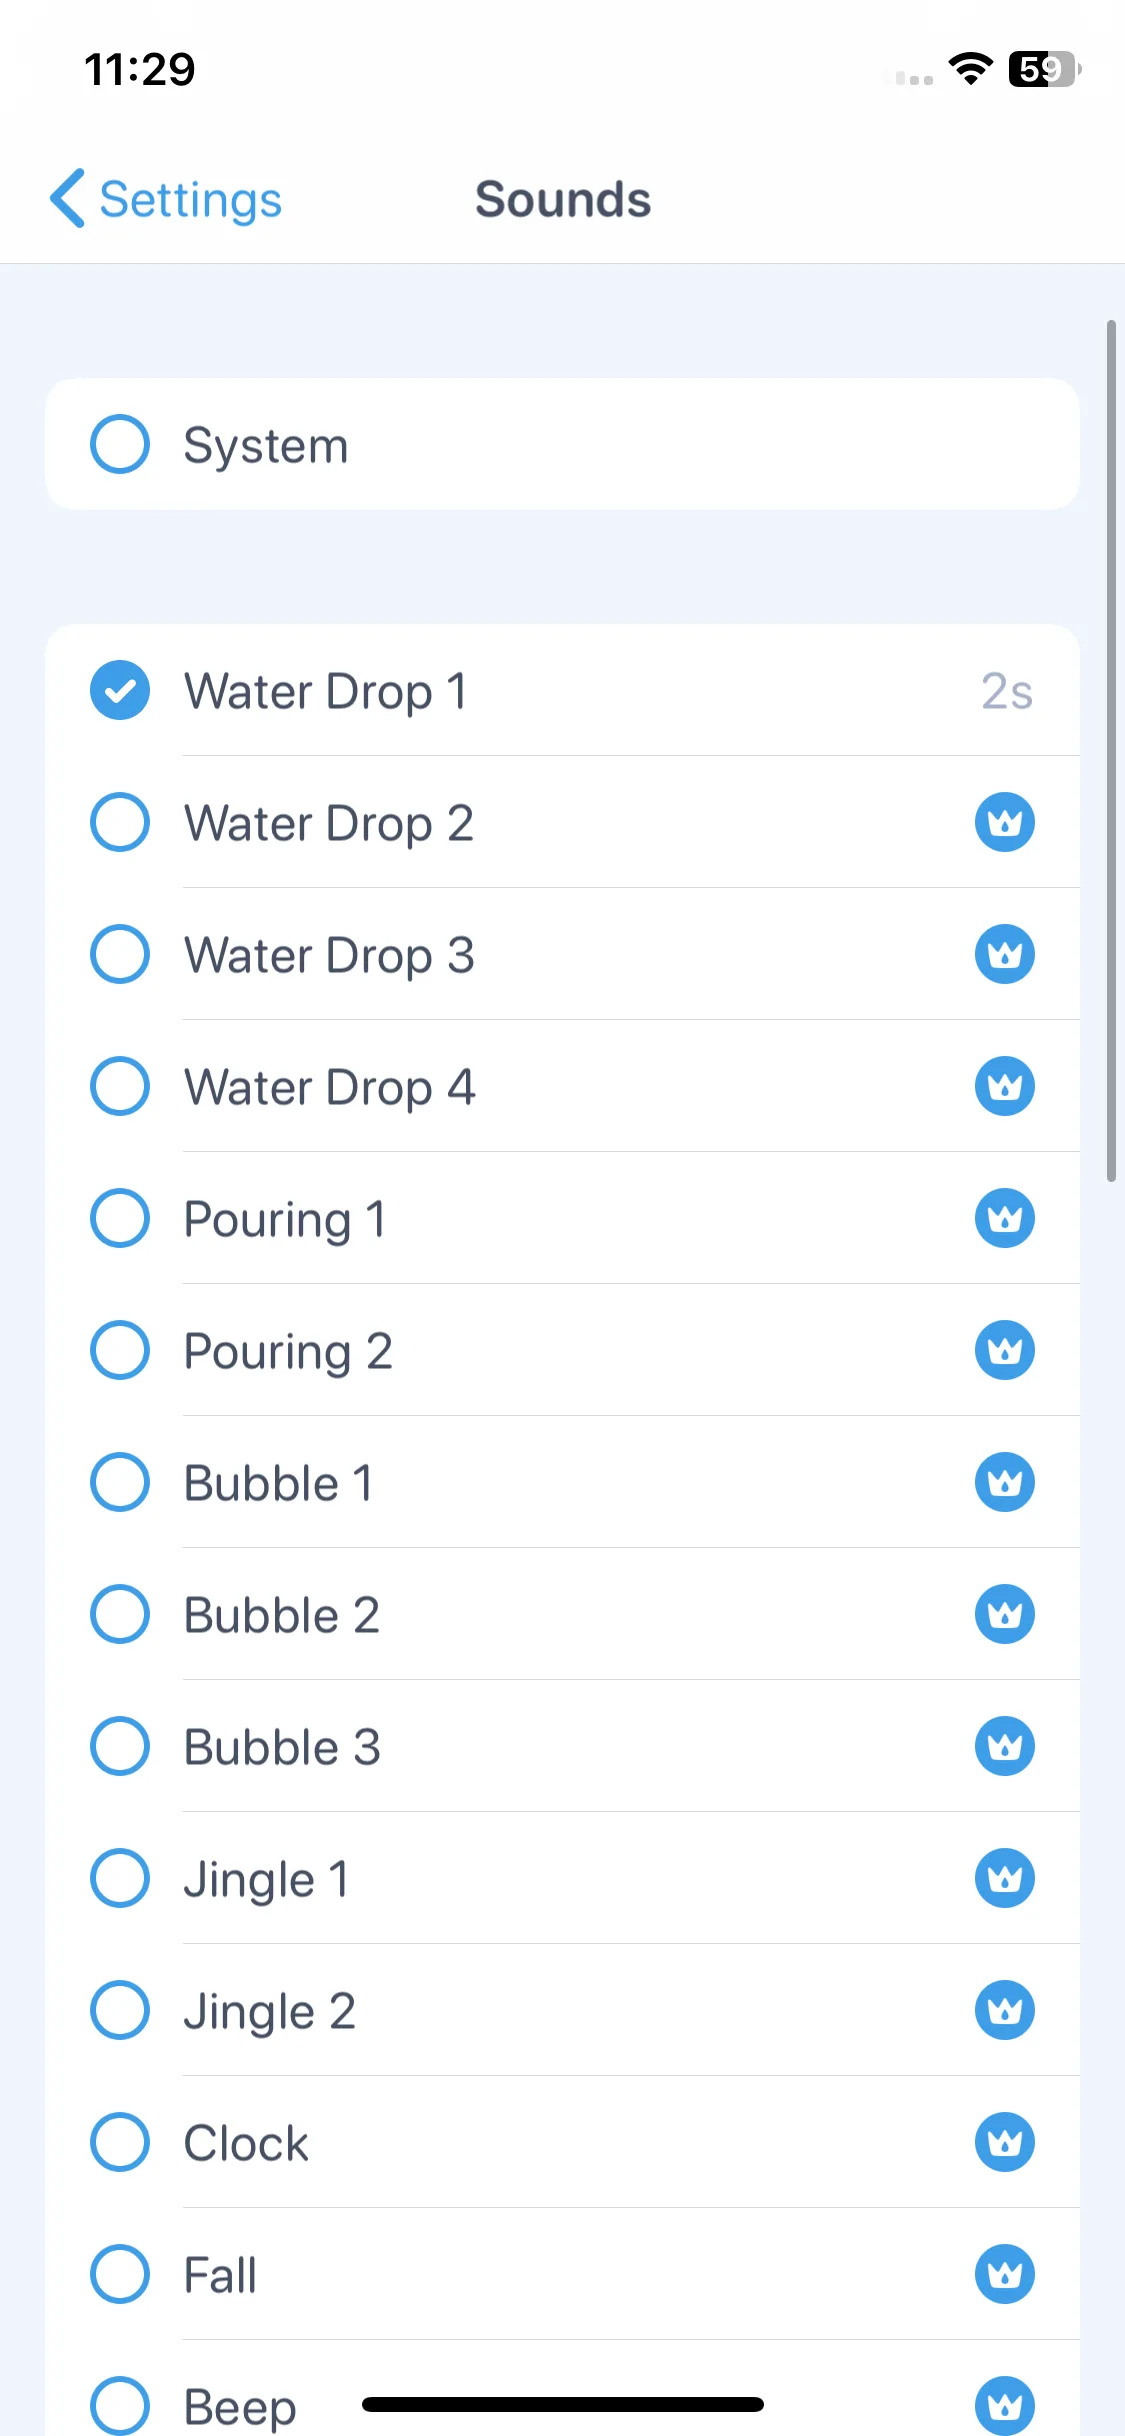Tap the crown icon on Jingle 1 row
Image resolution: width=1125 pixels, height=2436 pixels.
(x=1004, y=1878)
